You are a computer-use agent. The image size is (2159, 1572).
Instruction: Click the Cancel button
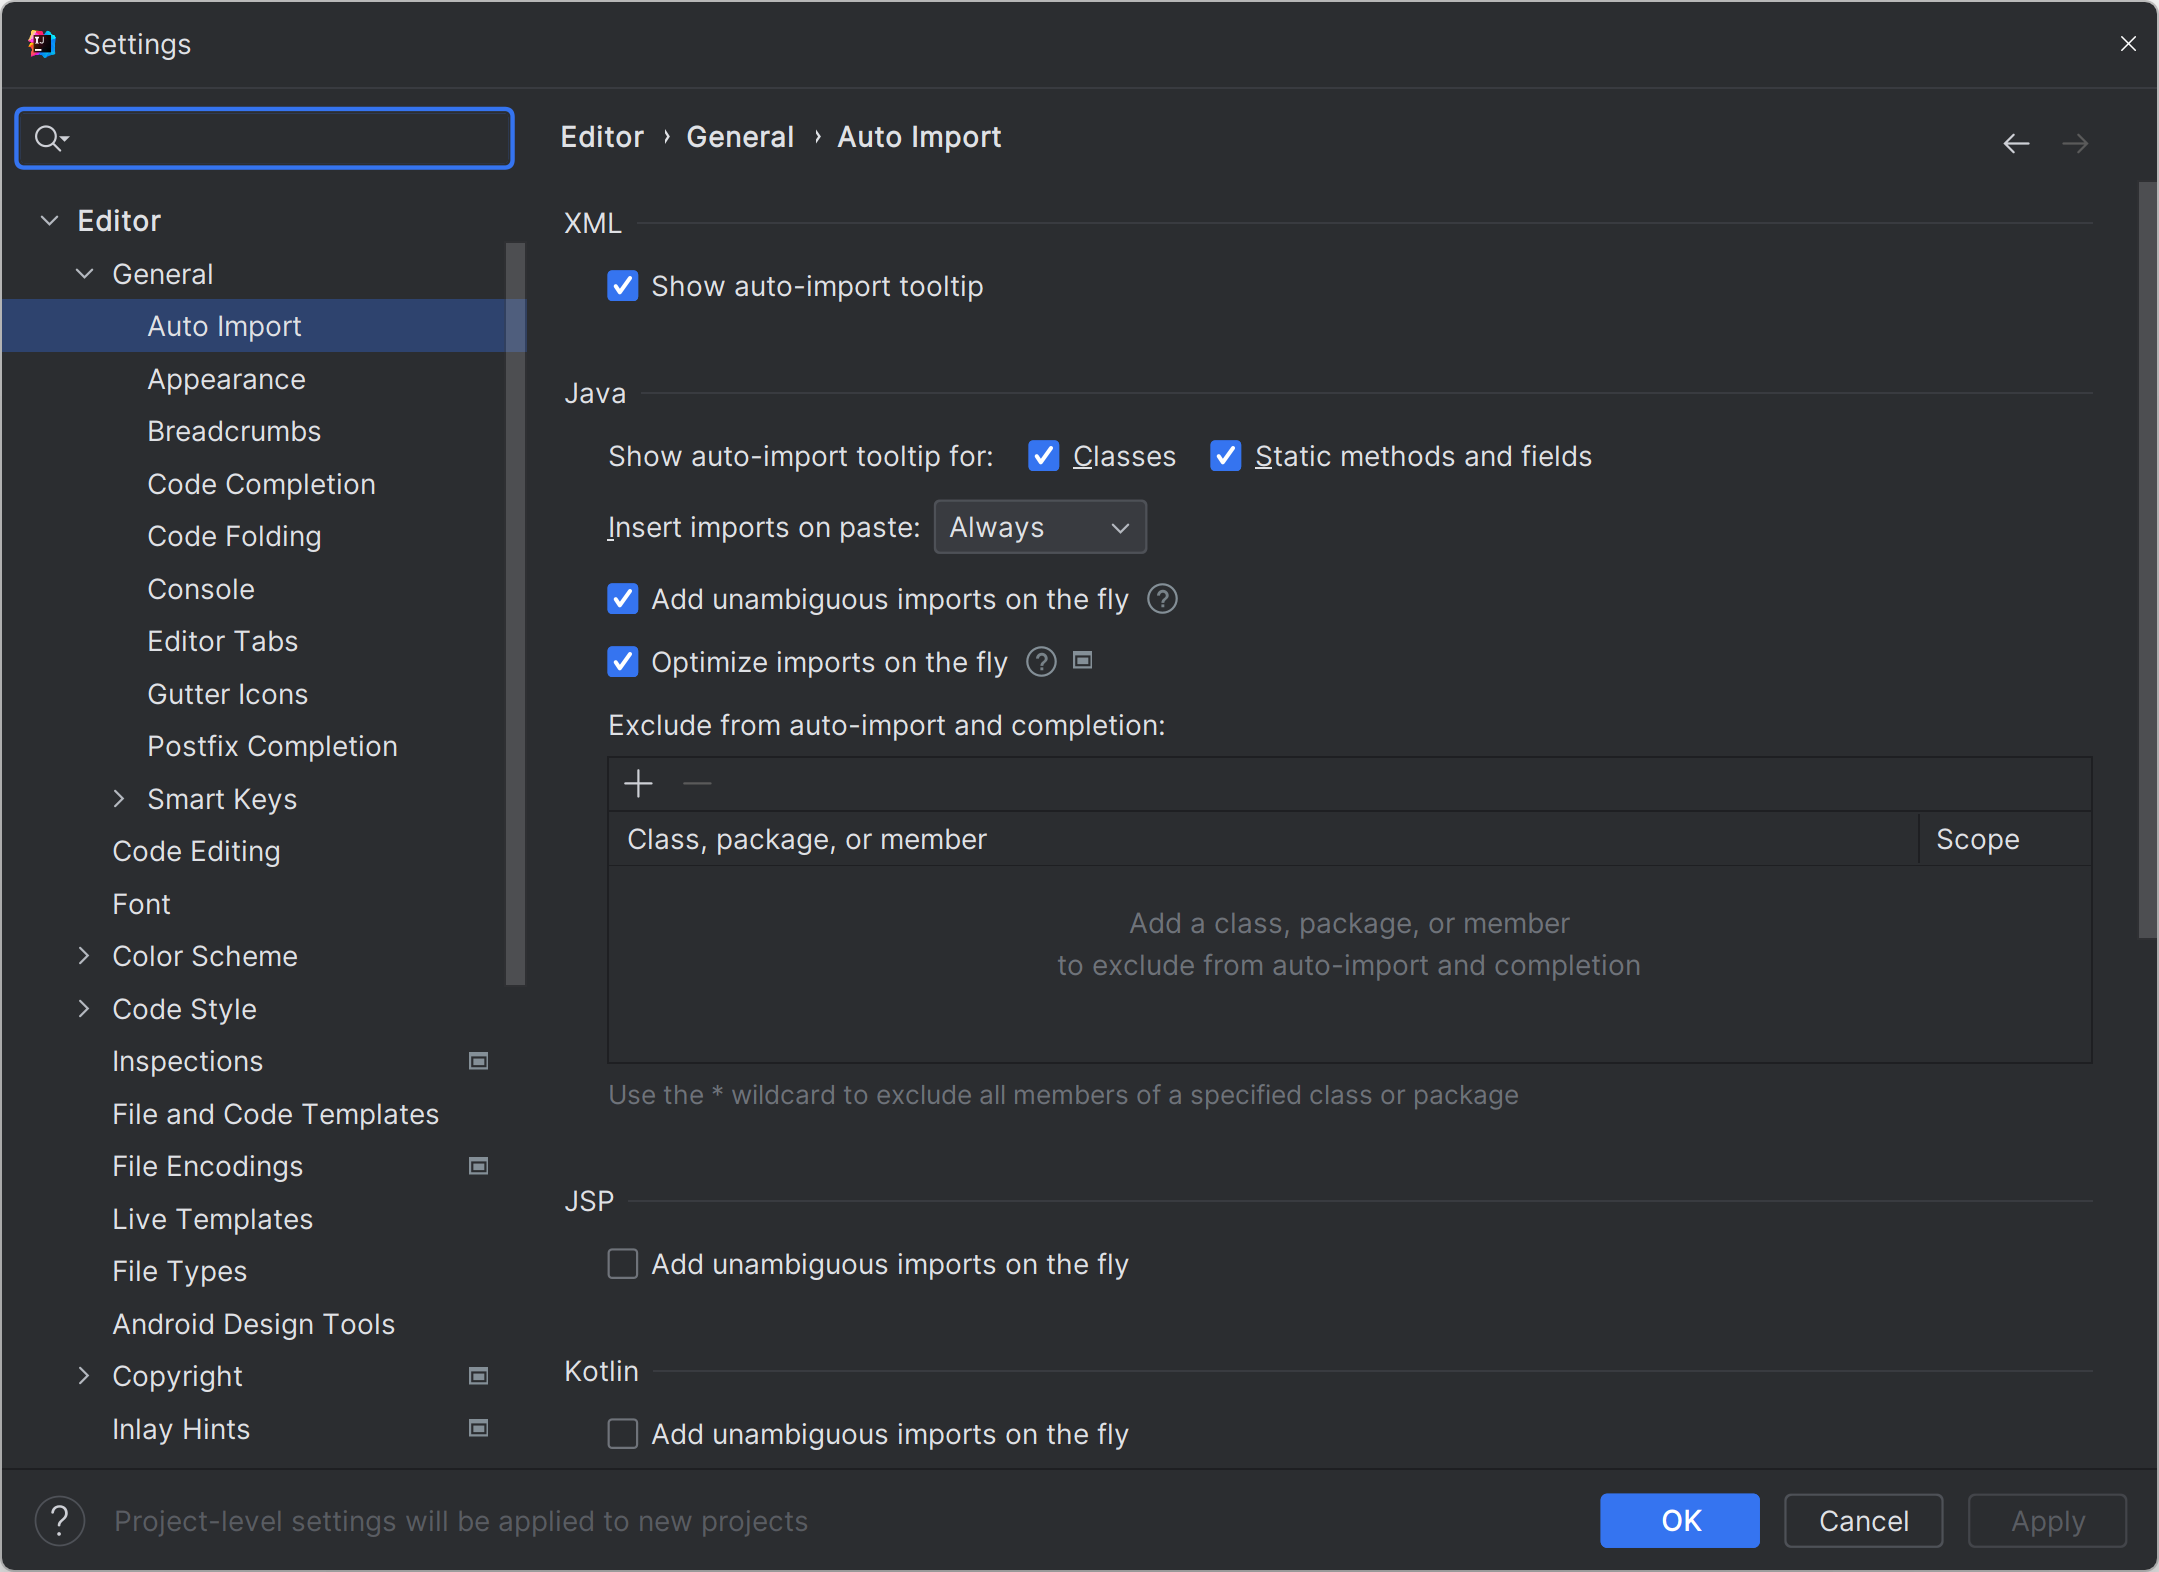[1864, 1520]
